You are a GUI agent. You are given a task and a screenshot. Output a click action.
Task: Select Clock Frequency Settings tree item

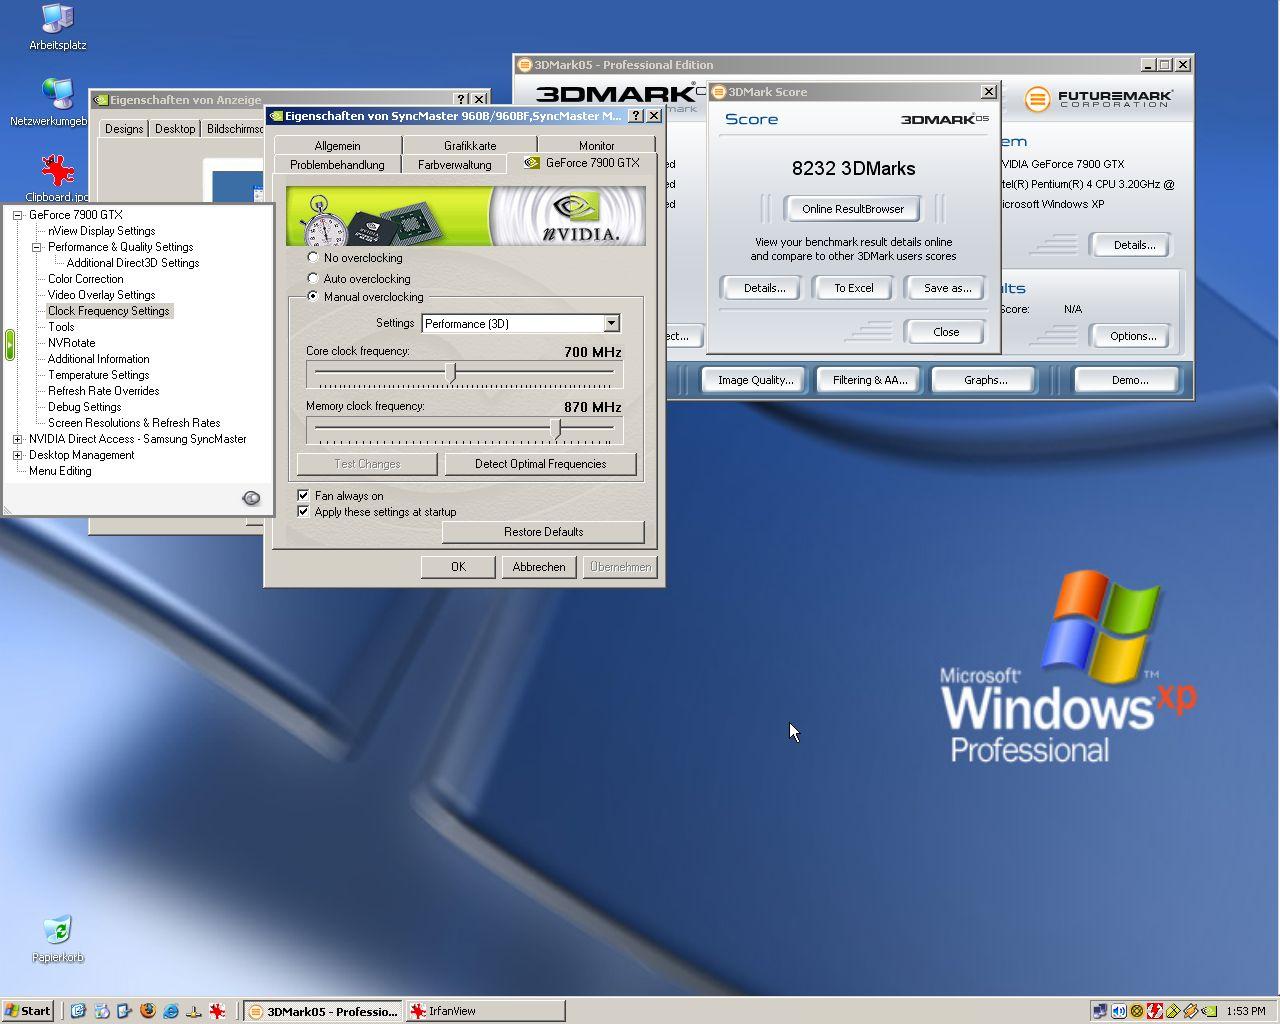109,311
